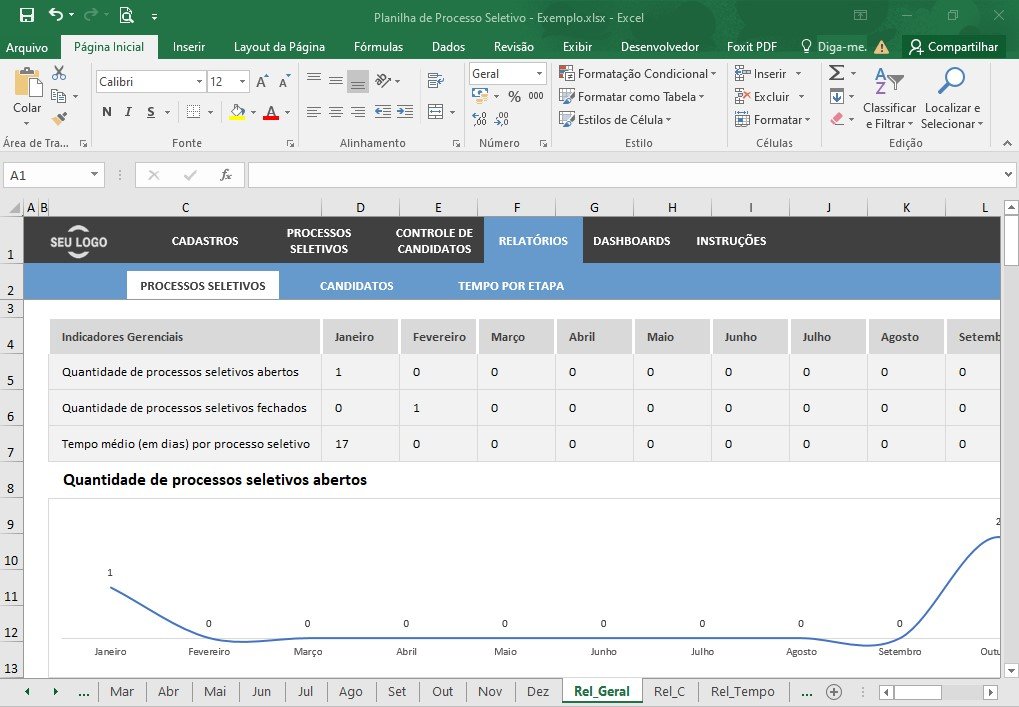Open the Fill down arrow icon
Image resolution: width=1019 pixels, height=707 pixels.
point(837,97)
